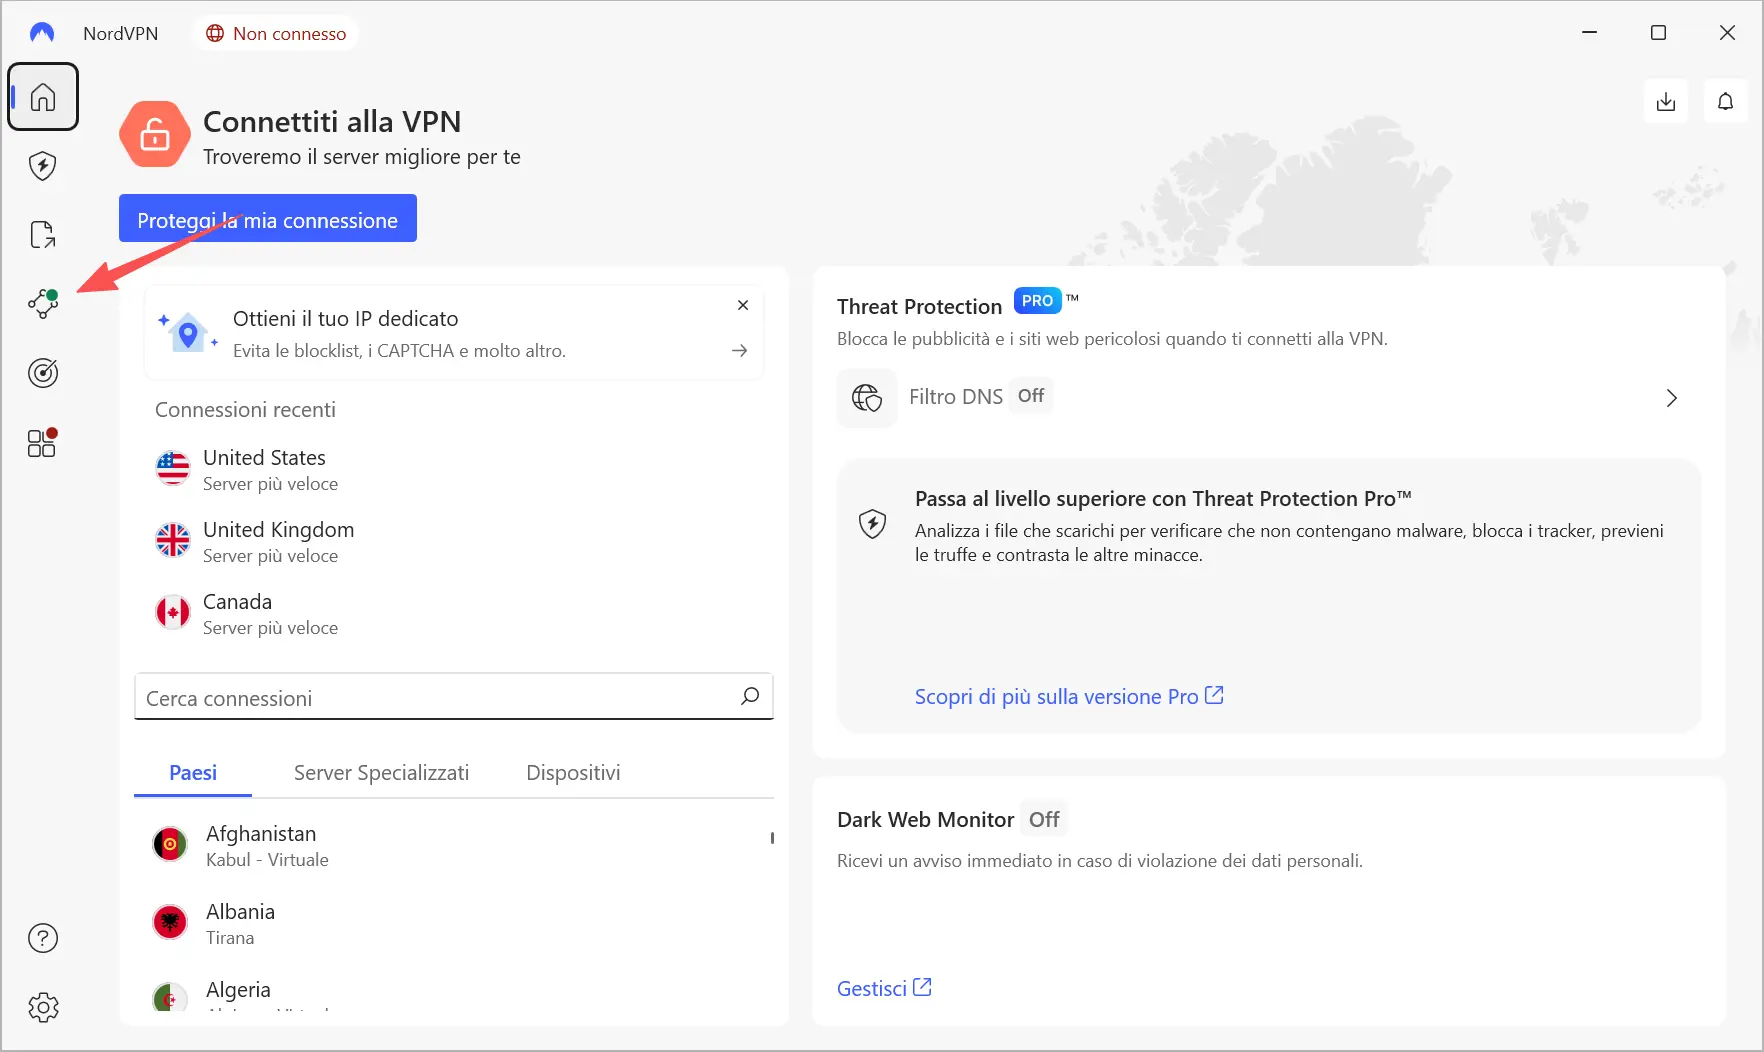This screenshot has height=1052, width=1764.
Task: Open the help question mark icon
Action: point(43,938)
